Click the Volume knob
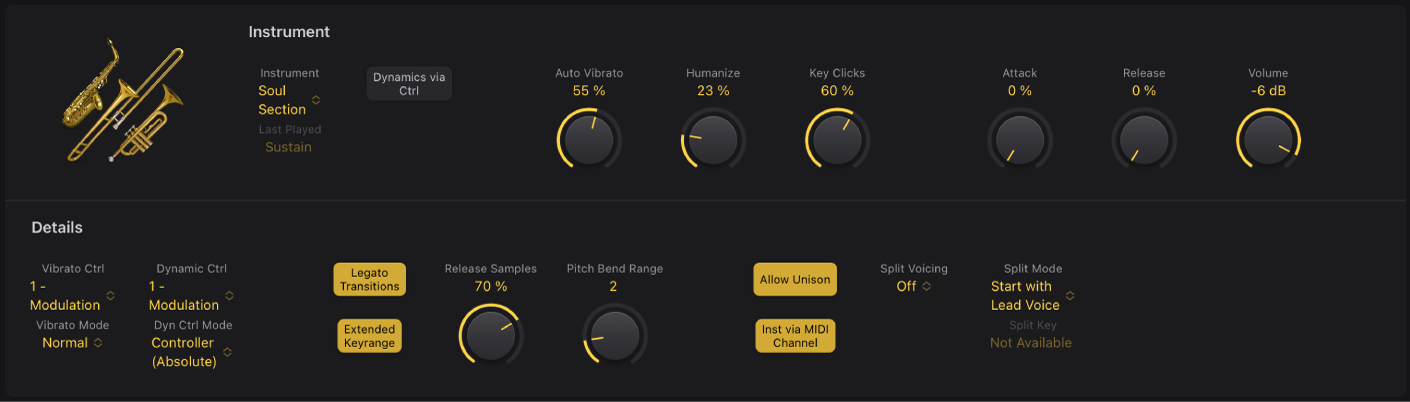Screen dimensions: 1410x402 click(x=1267, y=138)
